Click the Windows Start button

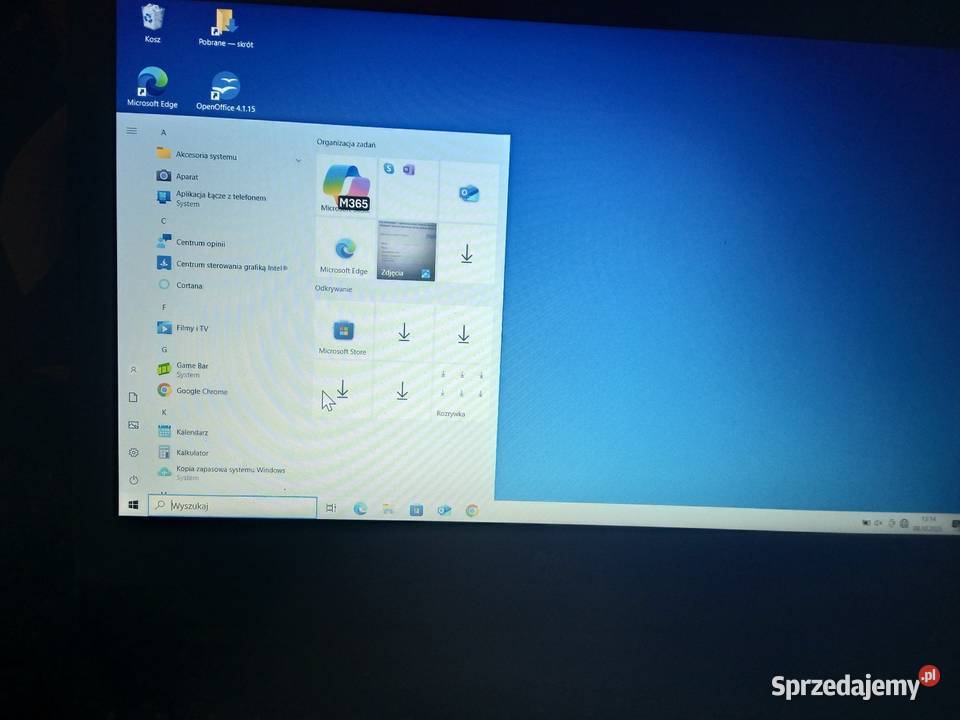pos(133,505)
